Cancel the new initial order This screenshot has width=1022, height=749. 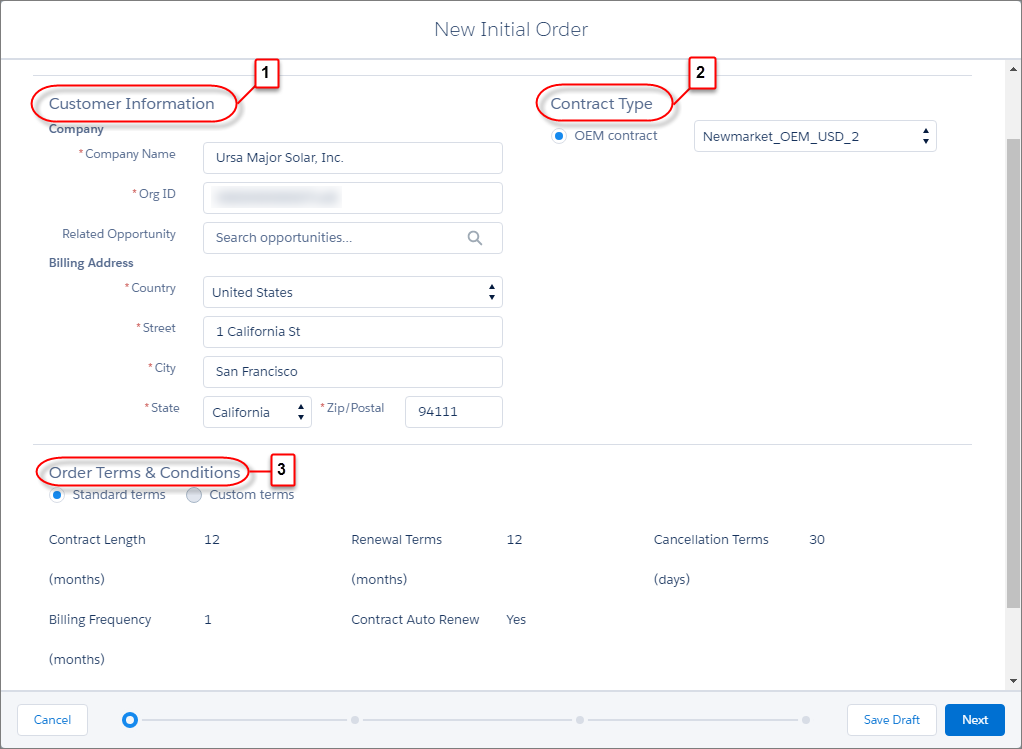(x=52, y=720)
